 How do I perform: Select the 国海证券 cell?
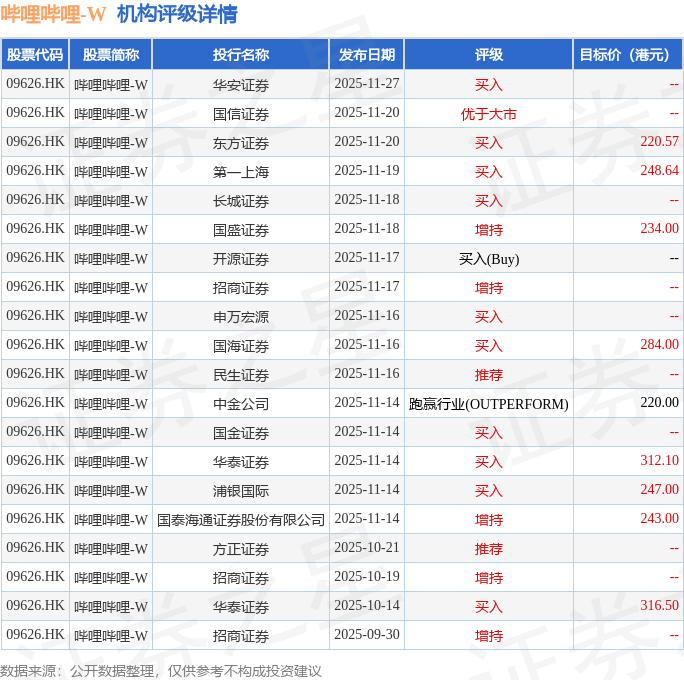point(241,346)
